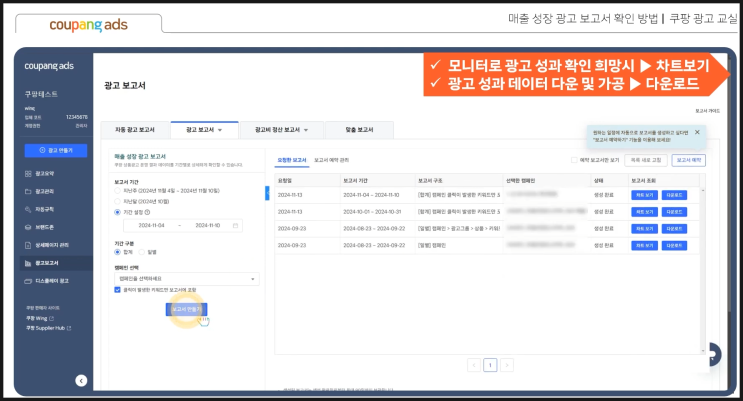The image size is (743, 401).
Task: Open the 캠페인 선택 dropdown
Action: click(x=187, y=279)
